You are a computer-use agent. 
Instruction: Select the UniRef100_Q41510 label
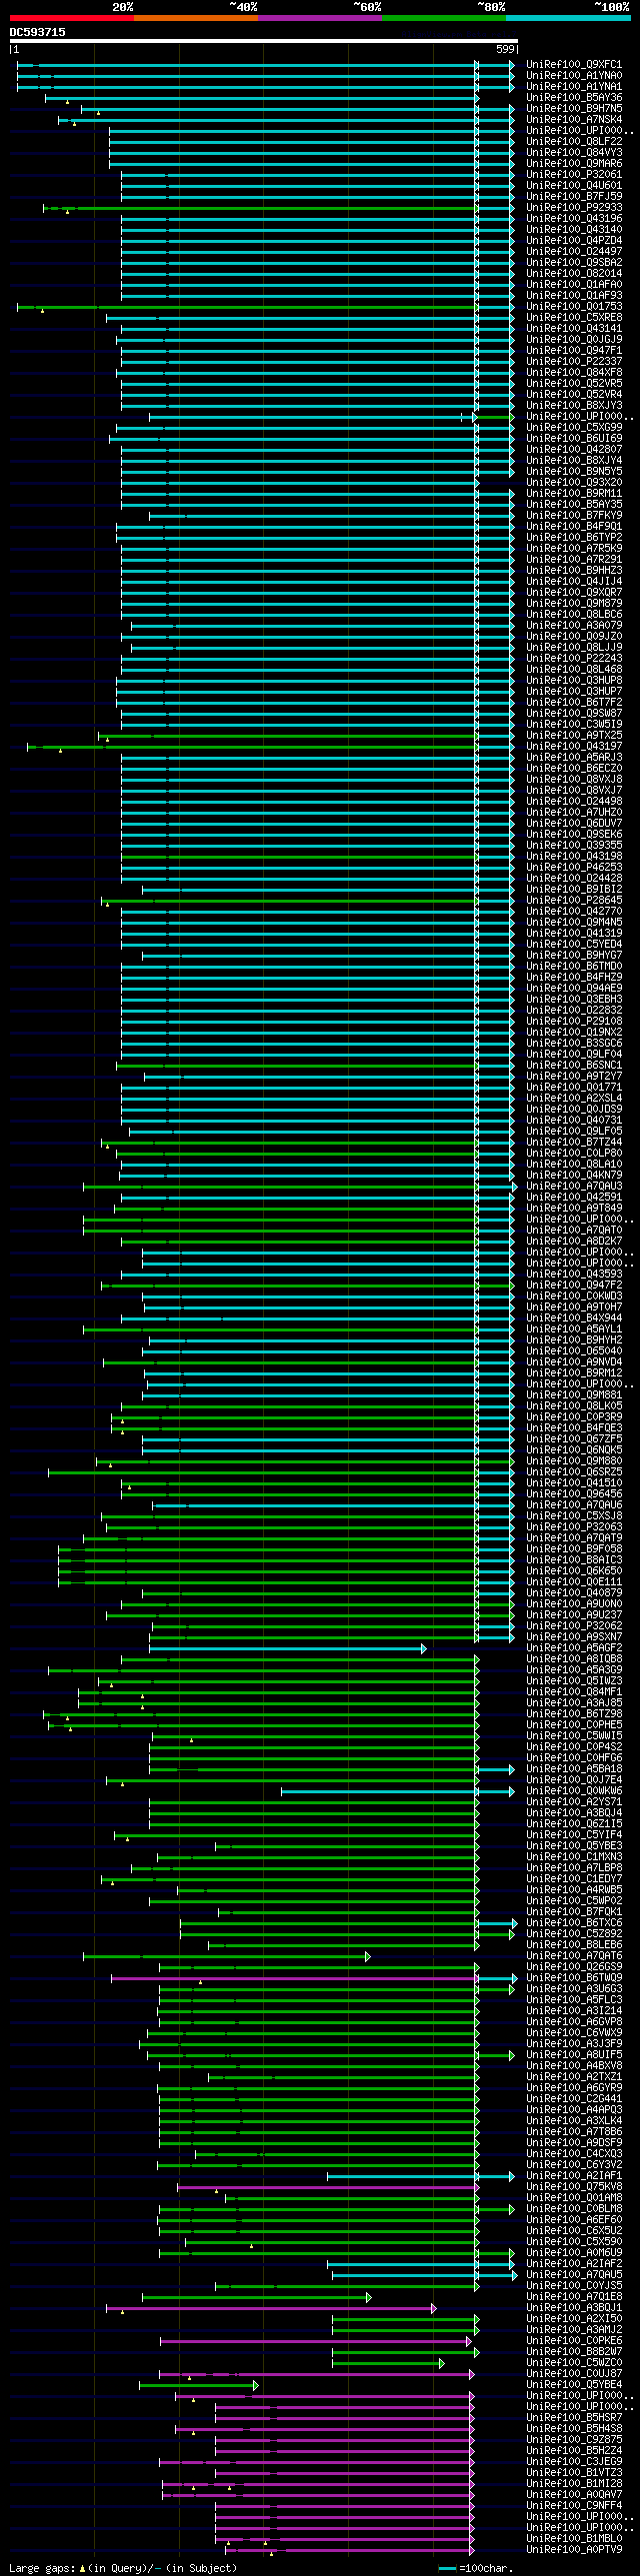pos(574,1484)
